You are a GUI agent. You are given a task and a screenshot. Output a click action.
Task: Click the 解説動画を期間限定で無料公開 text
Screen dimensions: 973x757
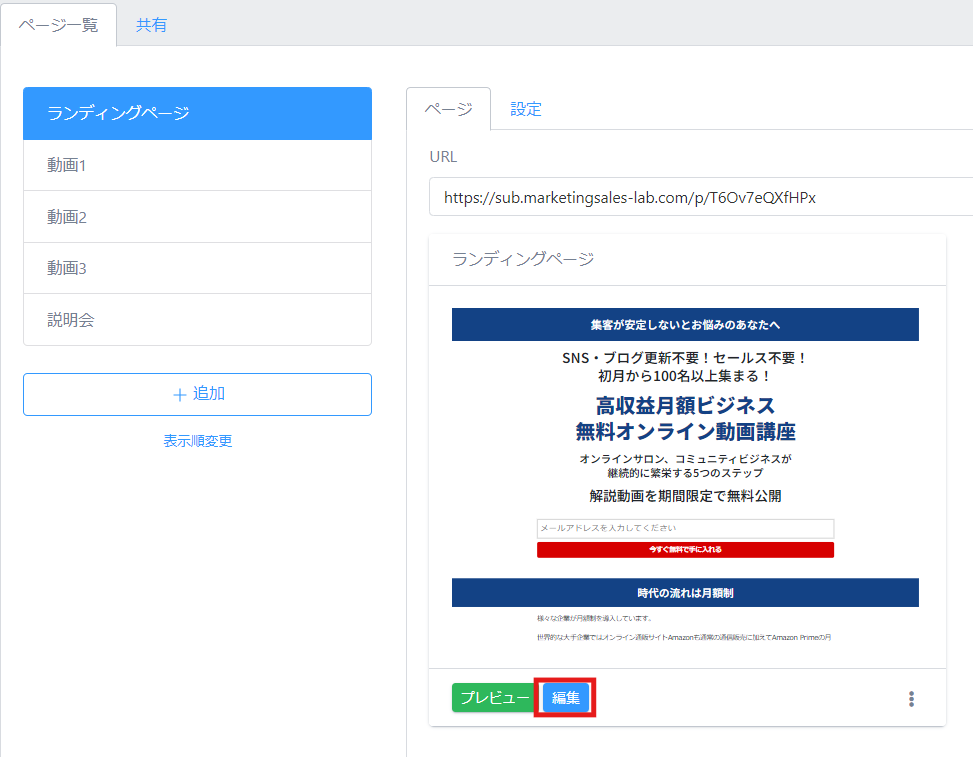tap(685, 496)
